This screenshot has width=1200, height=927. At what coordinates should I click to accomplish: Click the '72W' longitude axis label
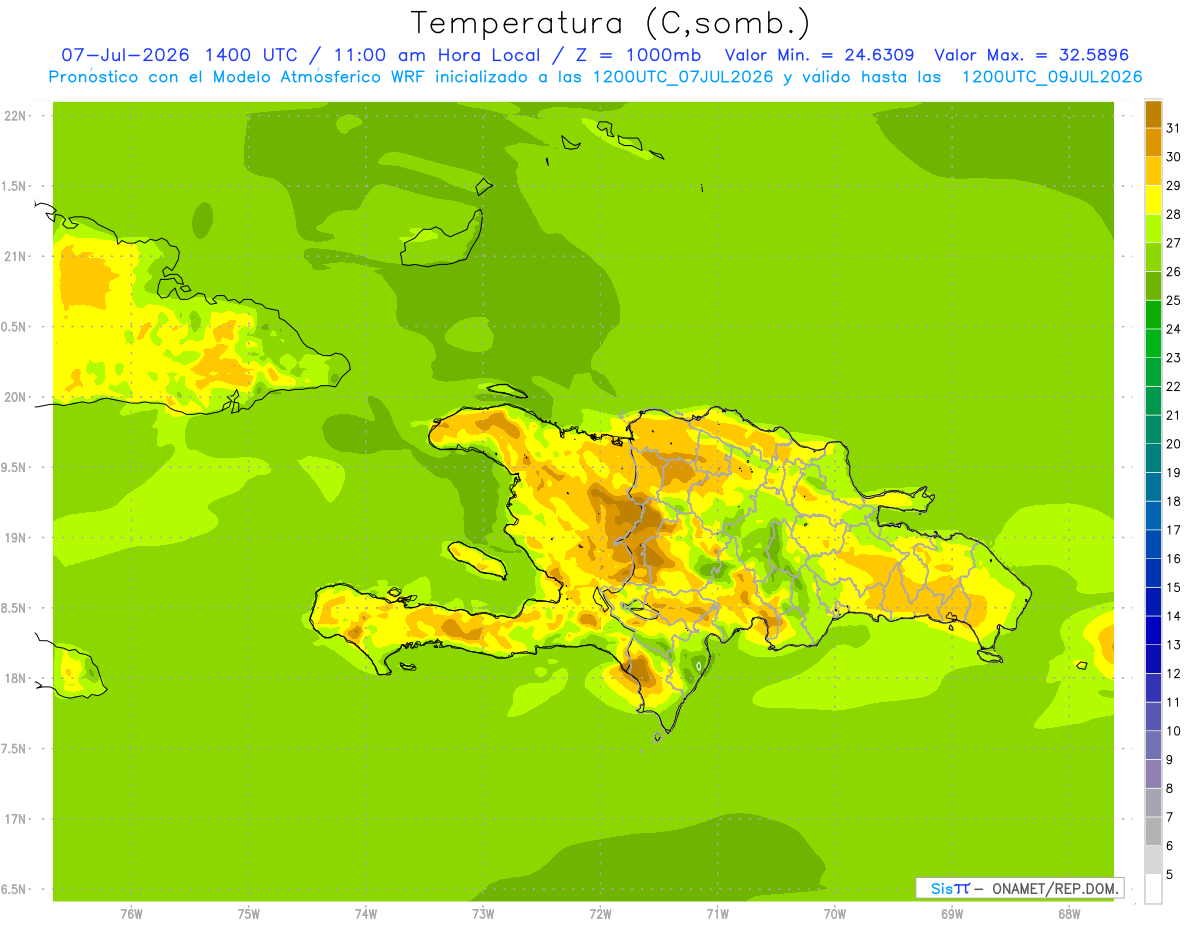pos(600,913)
